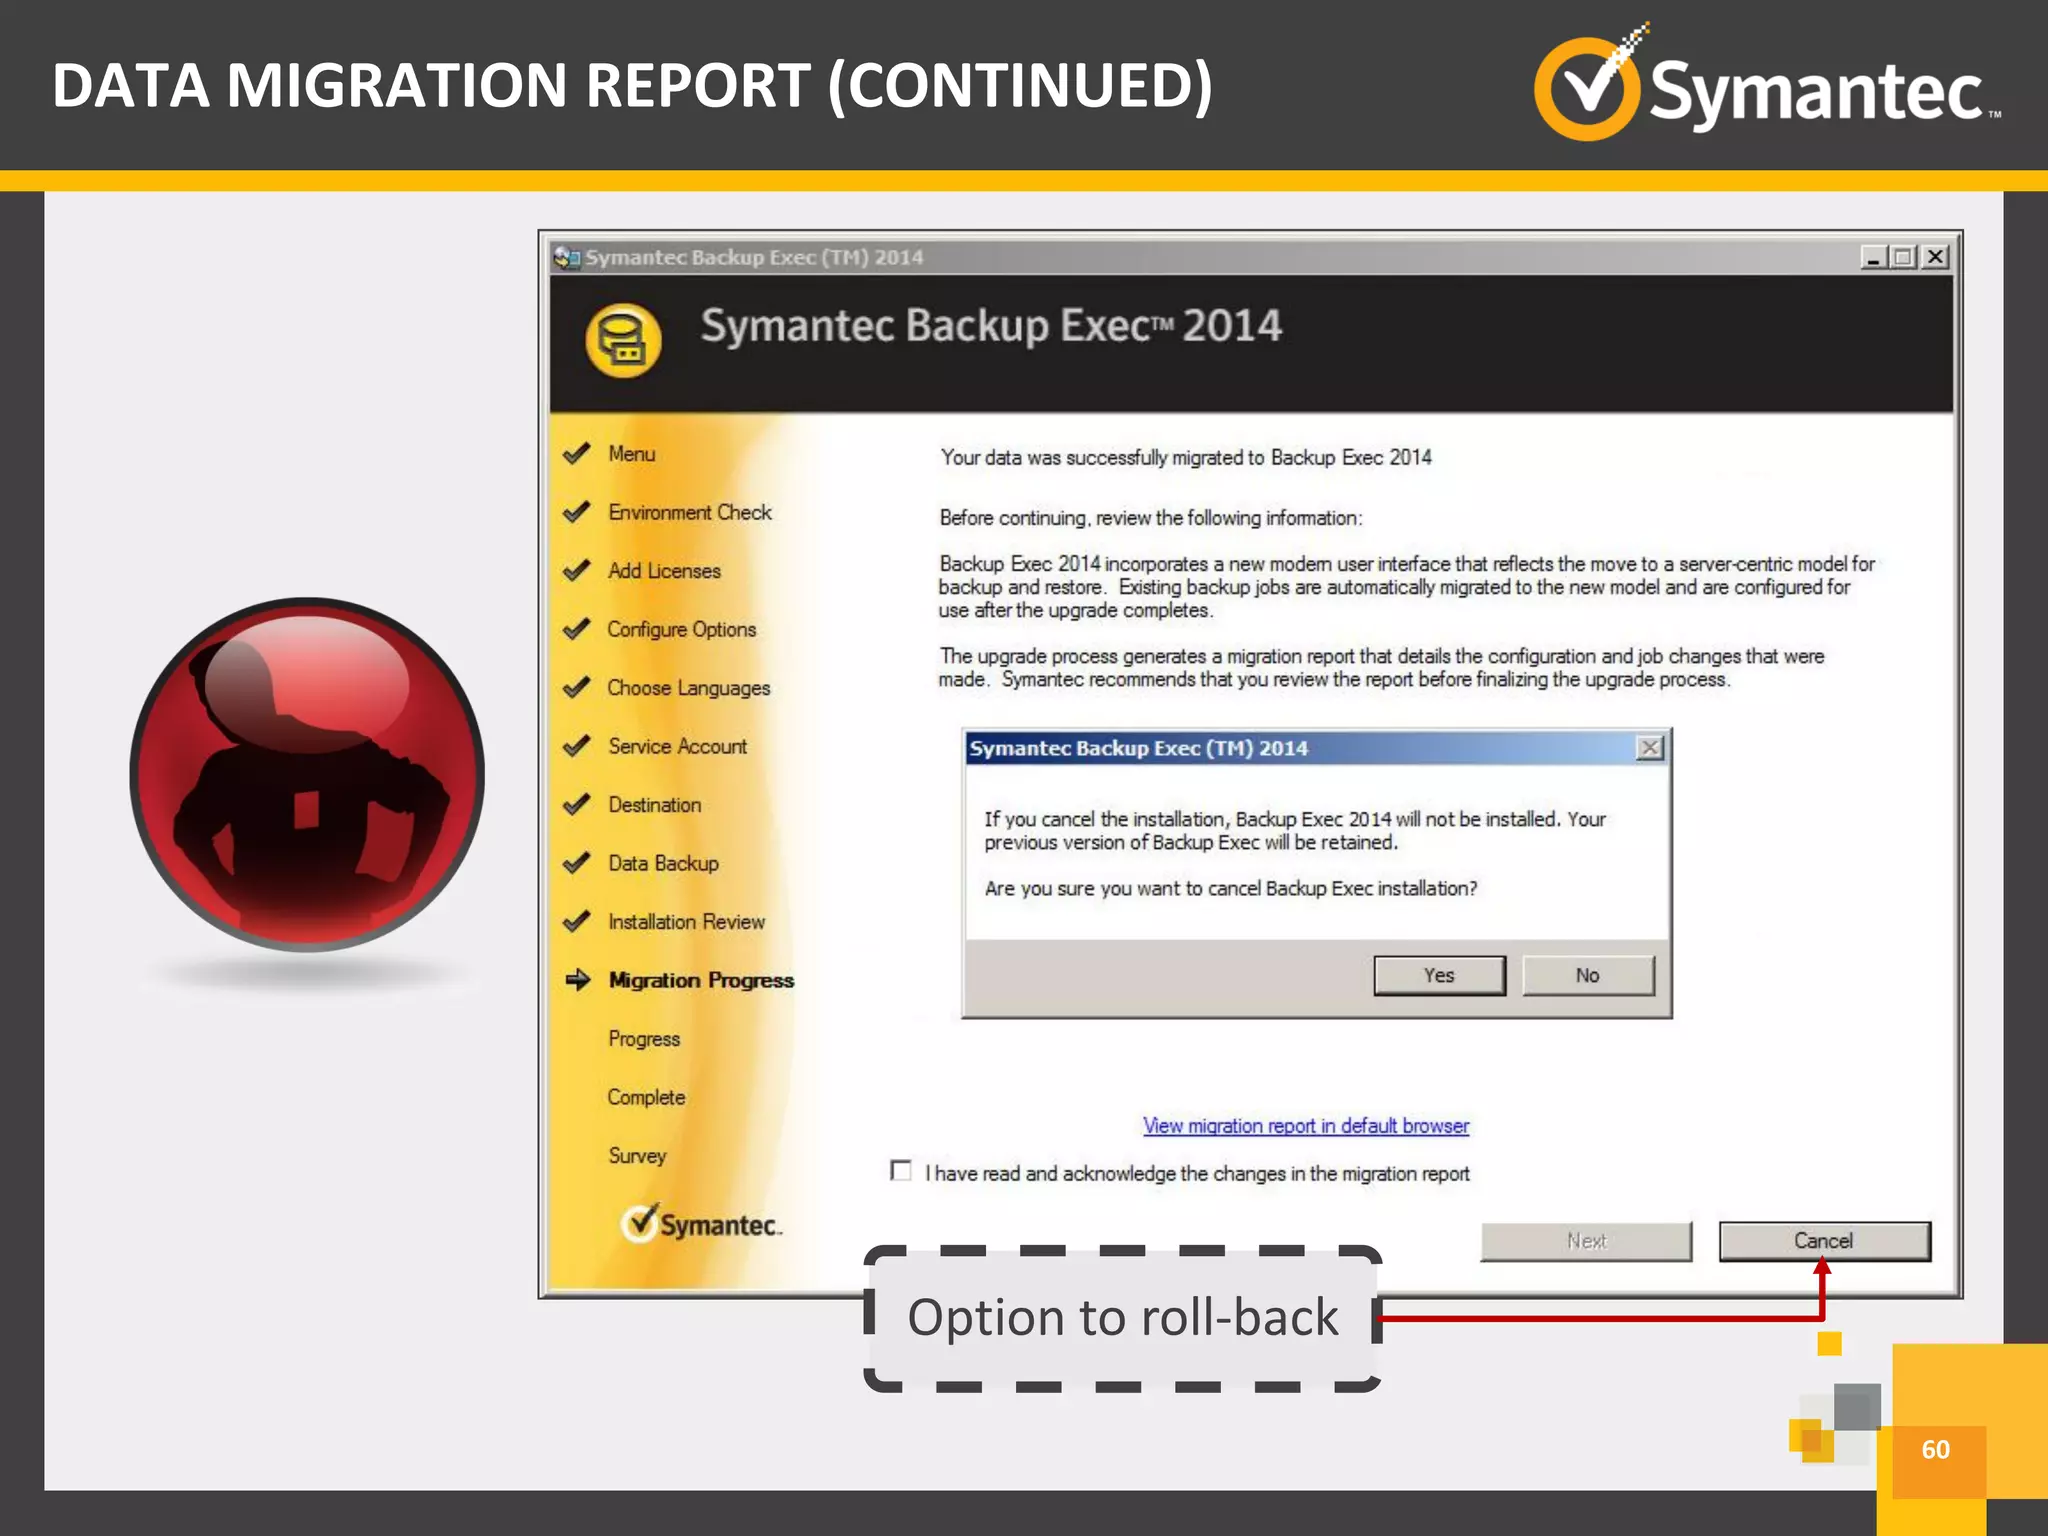Select the Destination step label

point(655,805)
